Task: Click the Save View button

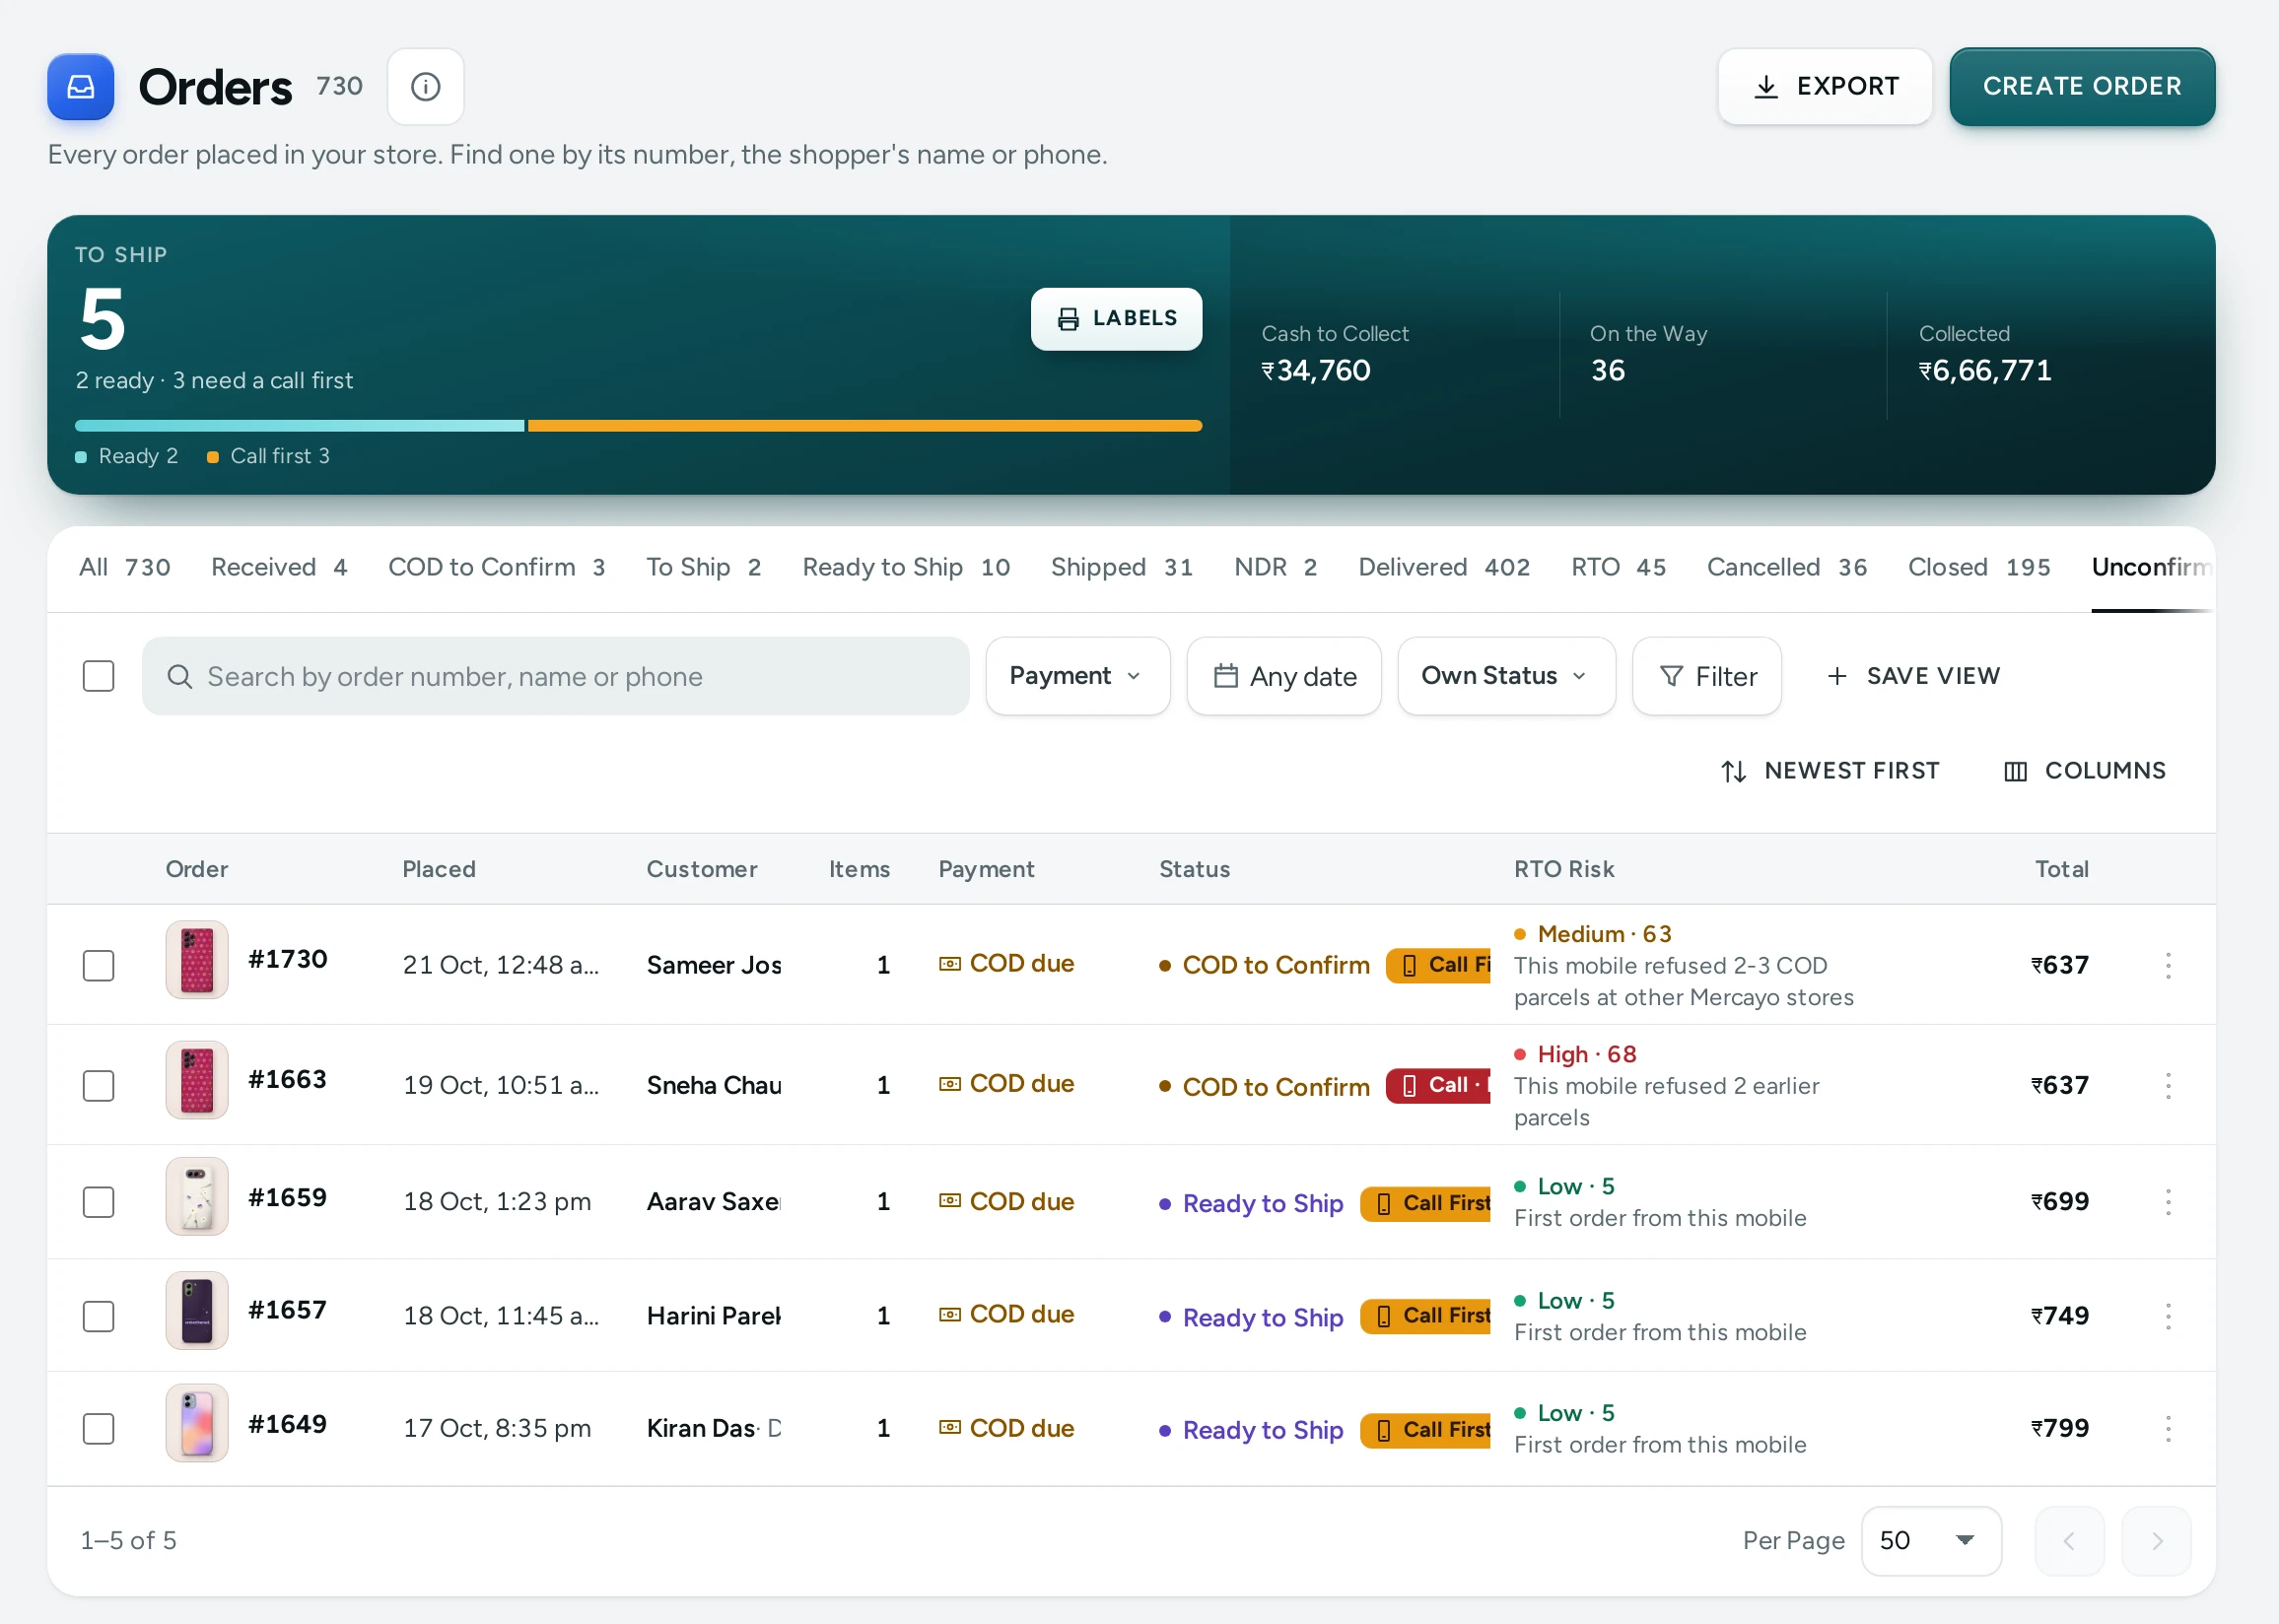Action: coord(1912,676)
